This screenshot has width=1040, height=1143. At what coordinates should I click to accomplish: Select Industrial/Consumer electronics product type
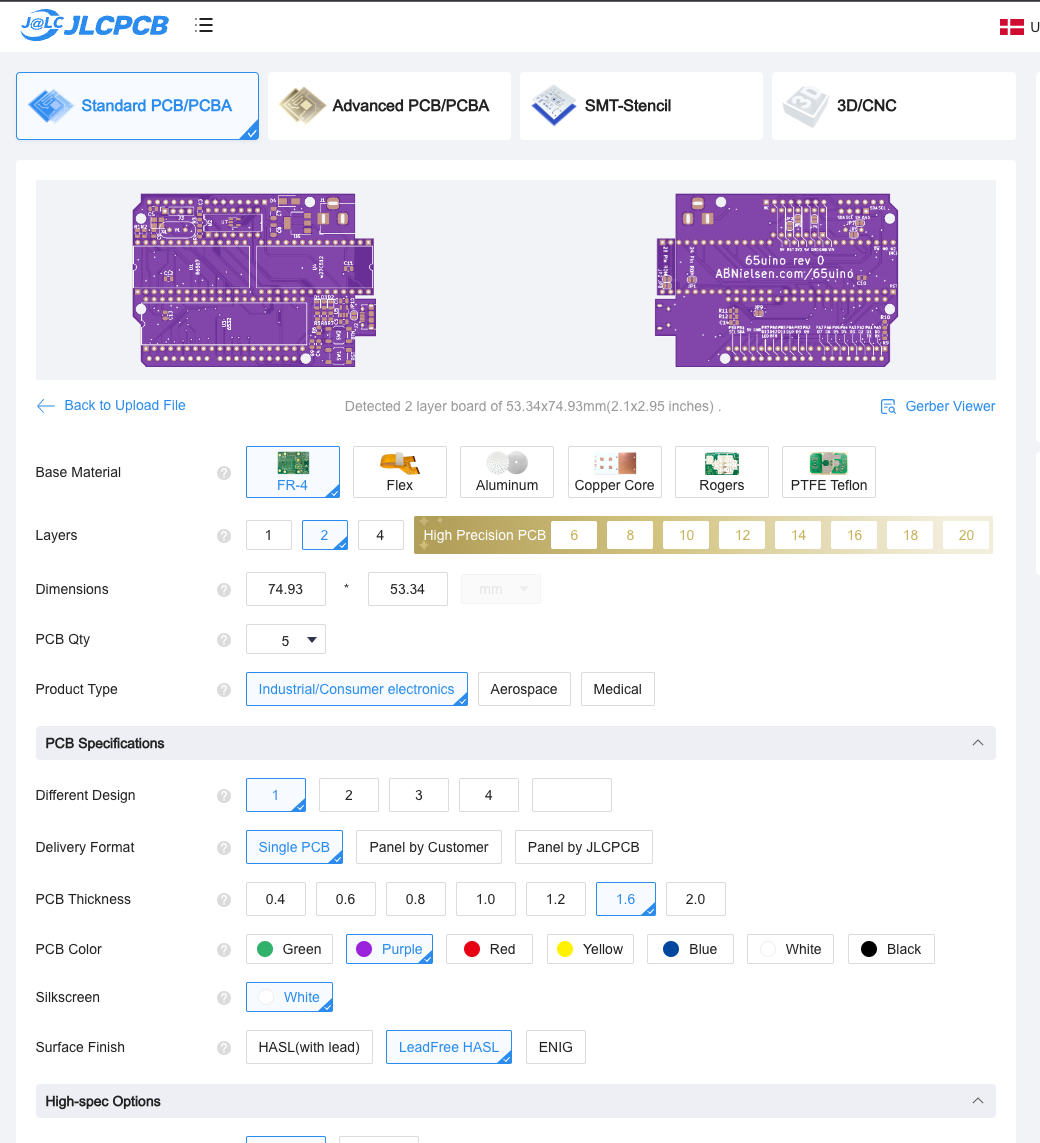click(x=356, y=689)
